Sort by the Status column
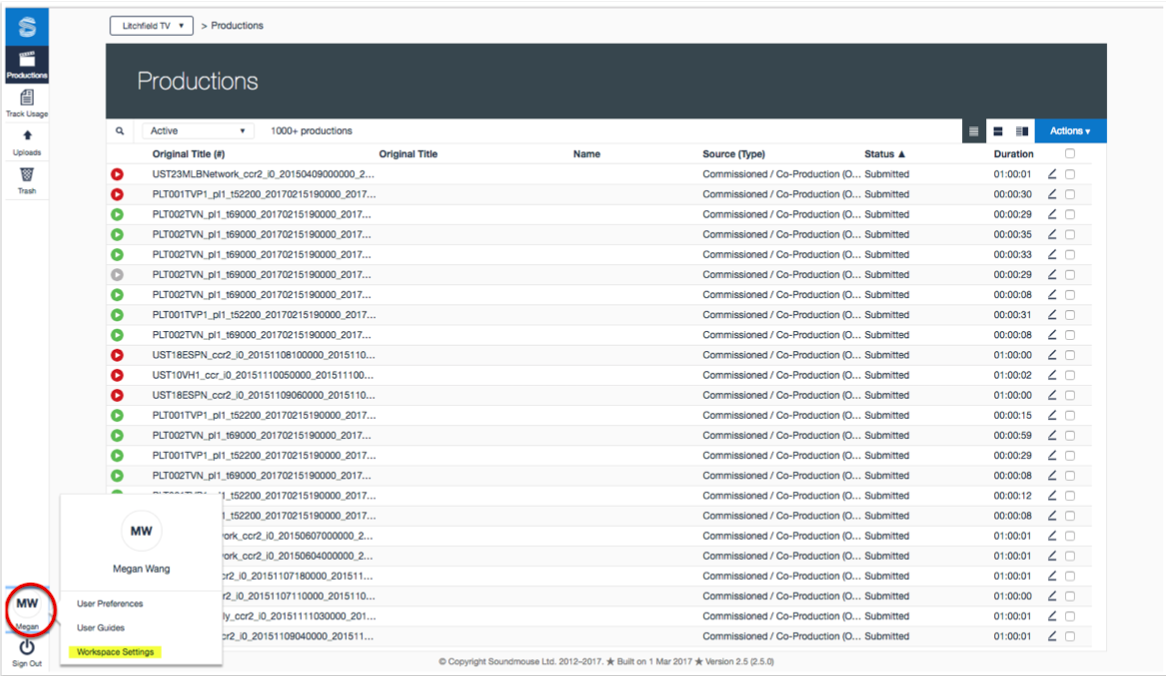Viewport: 1166px width, 676px height. coord(885,154)
